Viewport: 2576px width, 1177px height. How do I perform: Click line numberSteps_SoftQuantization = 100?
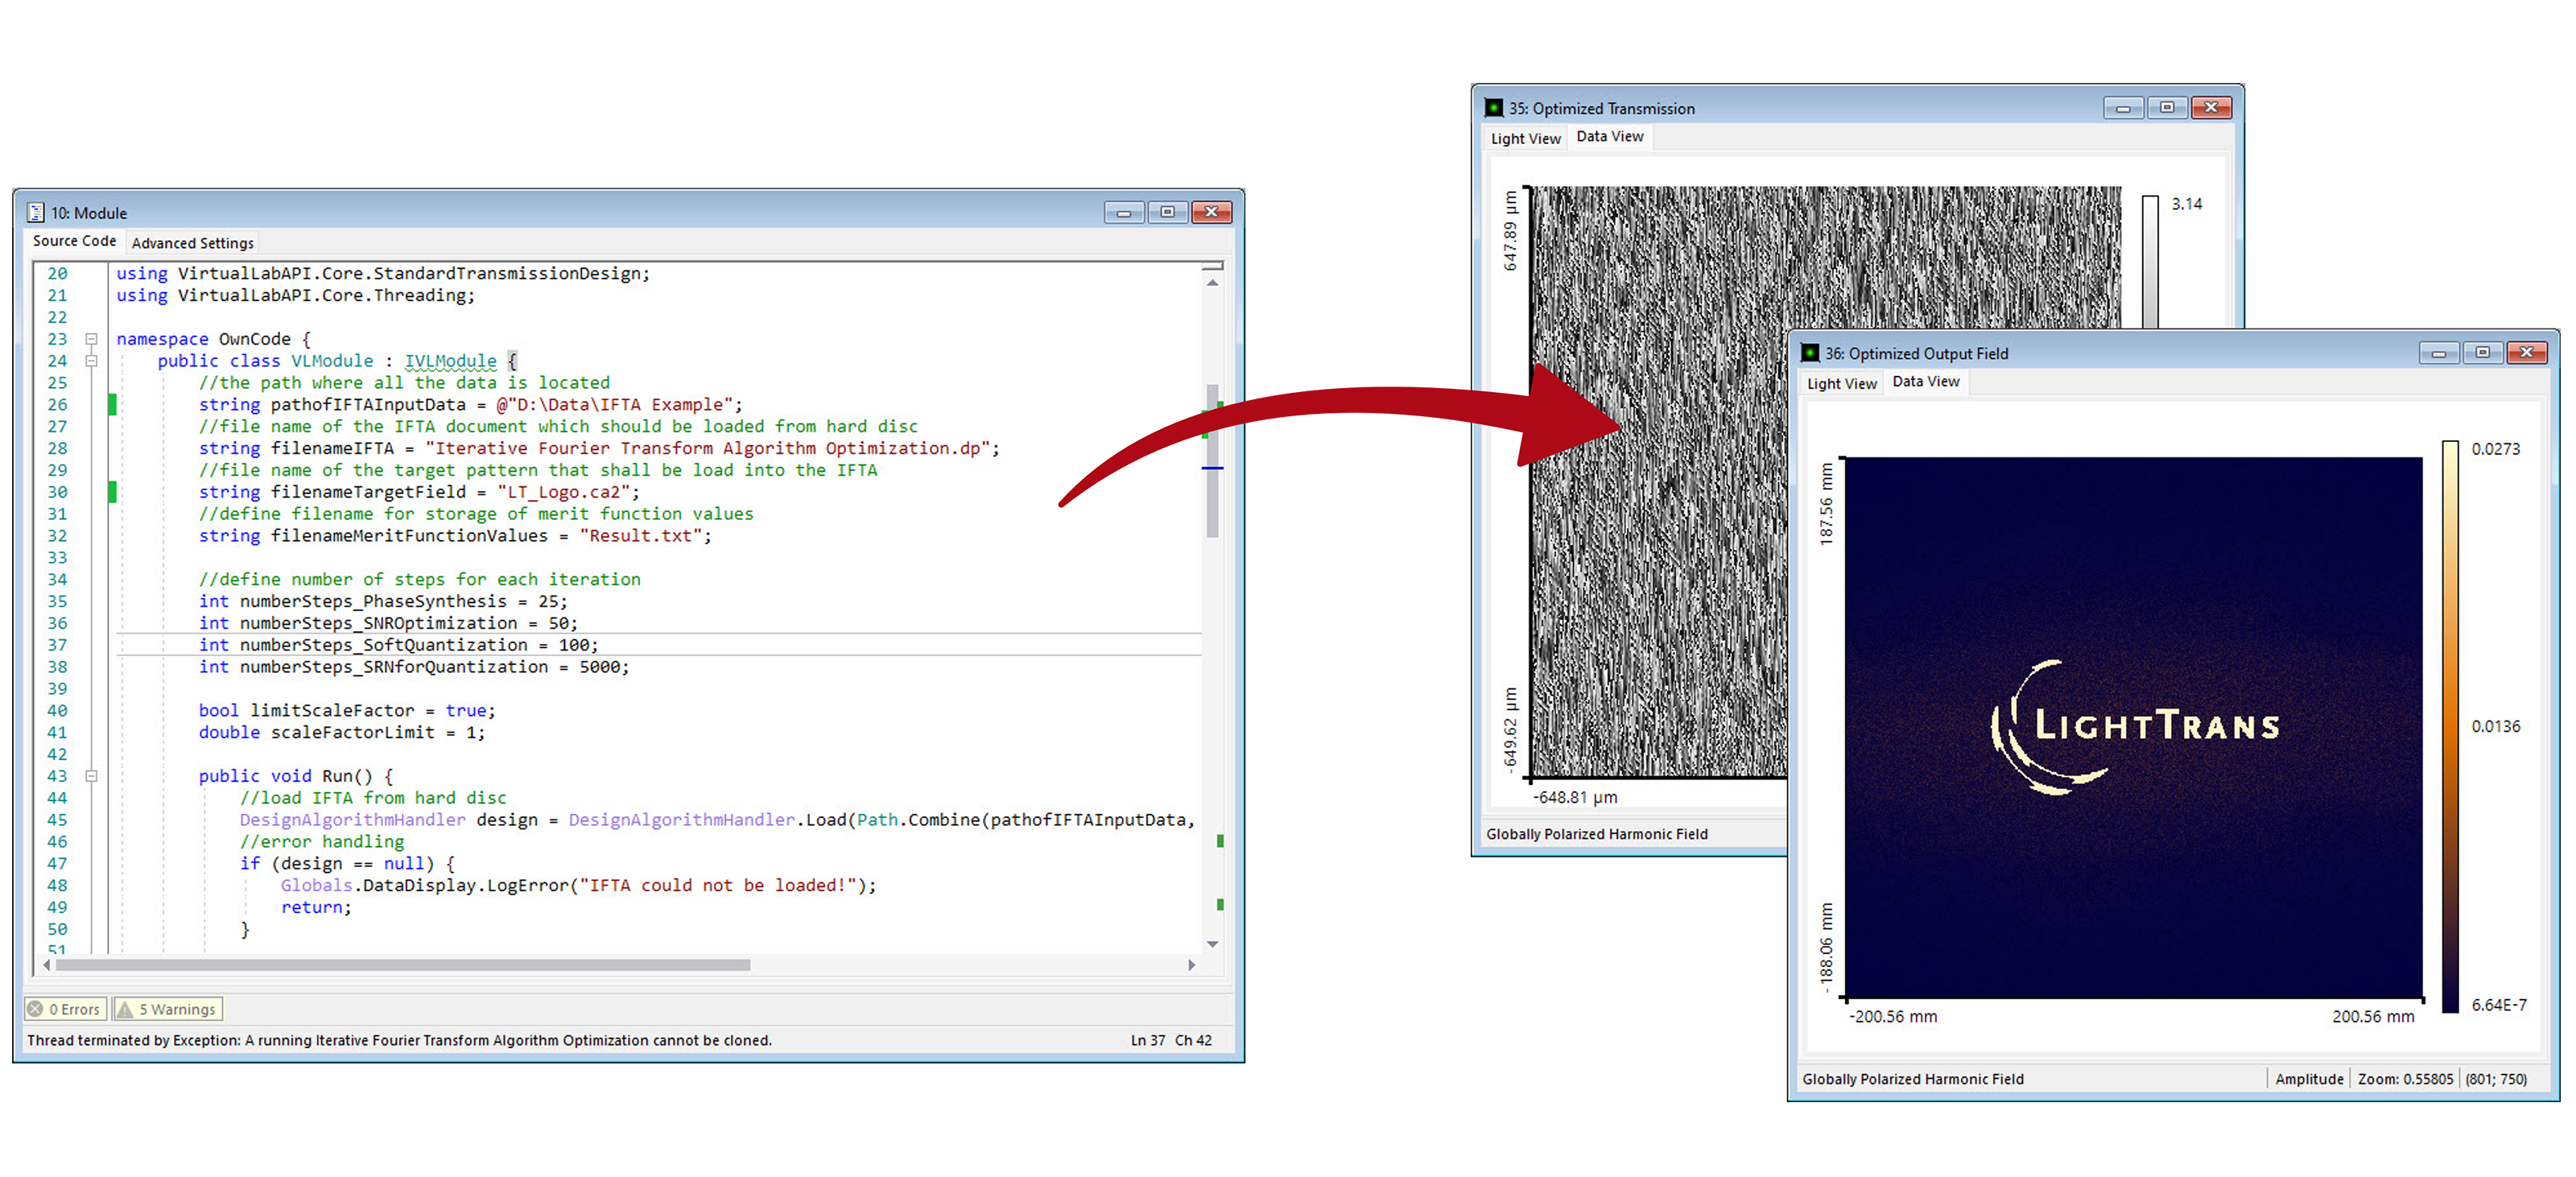tap(398, 646)
